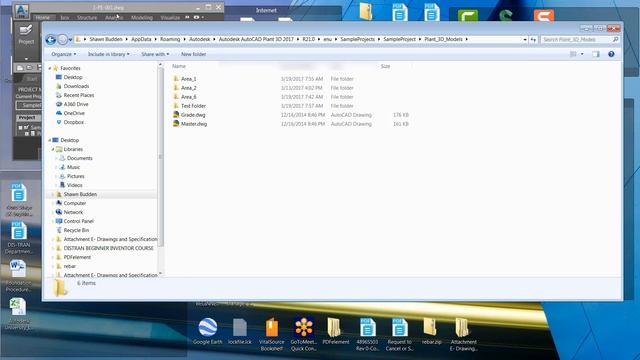
Task: Open Include in library dropdown
Action: (109, 54)
